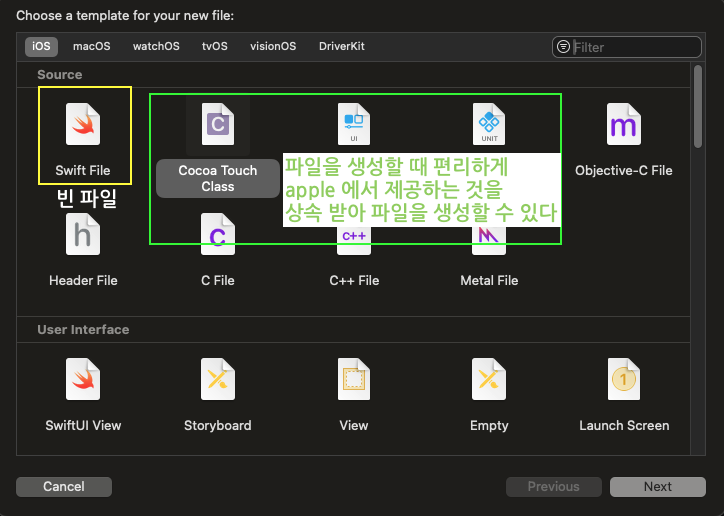Screen dimensions: 724x516
Task: Switch to the iOS platform tab
Action: pyautogui.click(x=41, y=47)
